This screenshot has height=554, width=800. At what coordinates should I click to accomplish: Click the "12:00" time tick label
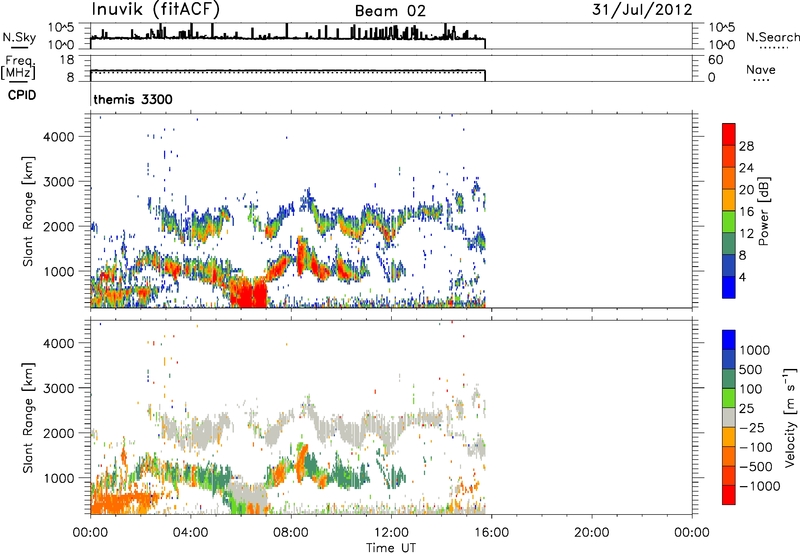tap(391, 533)
